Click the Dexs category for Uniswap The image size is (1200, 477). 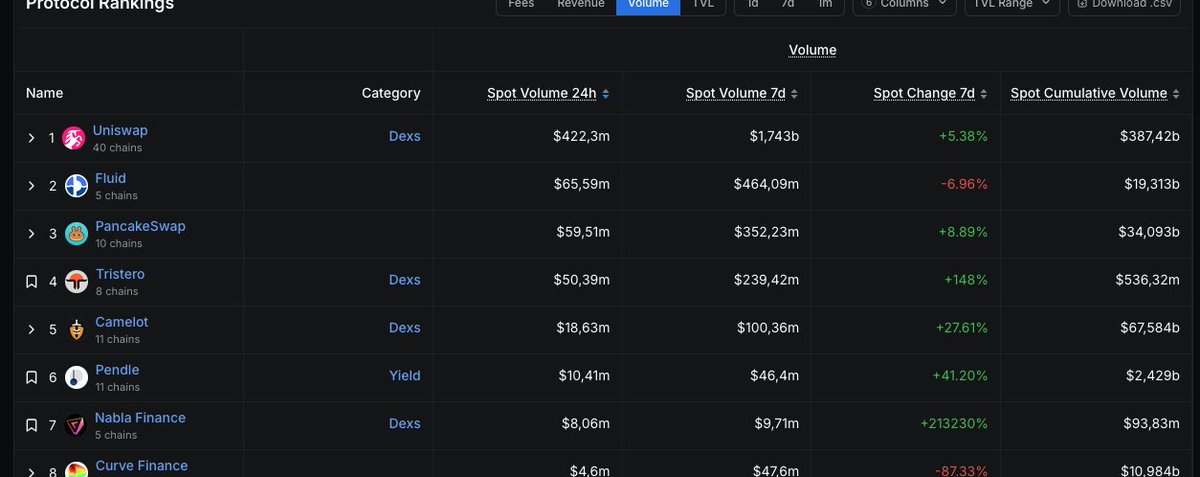pyautogui.click(x=405, y=136)
